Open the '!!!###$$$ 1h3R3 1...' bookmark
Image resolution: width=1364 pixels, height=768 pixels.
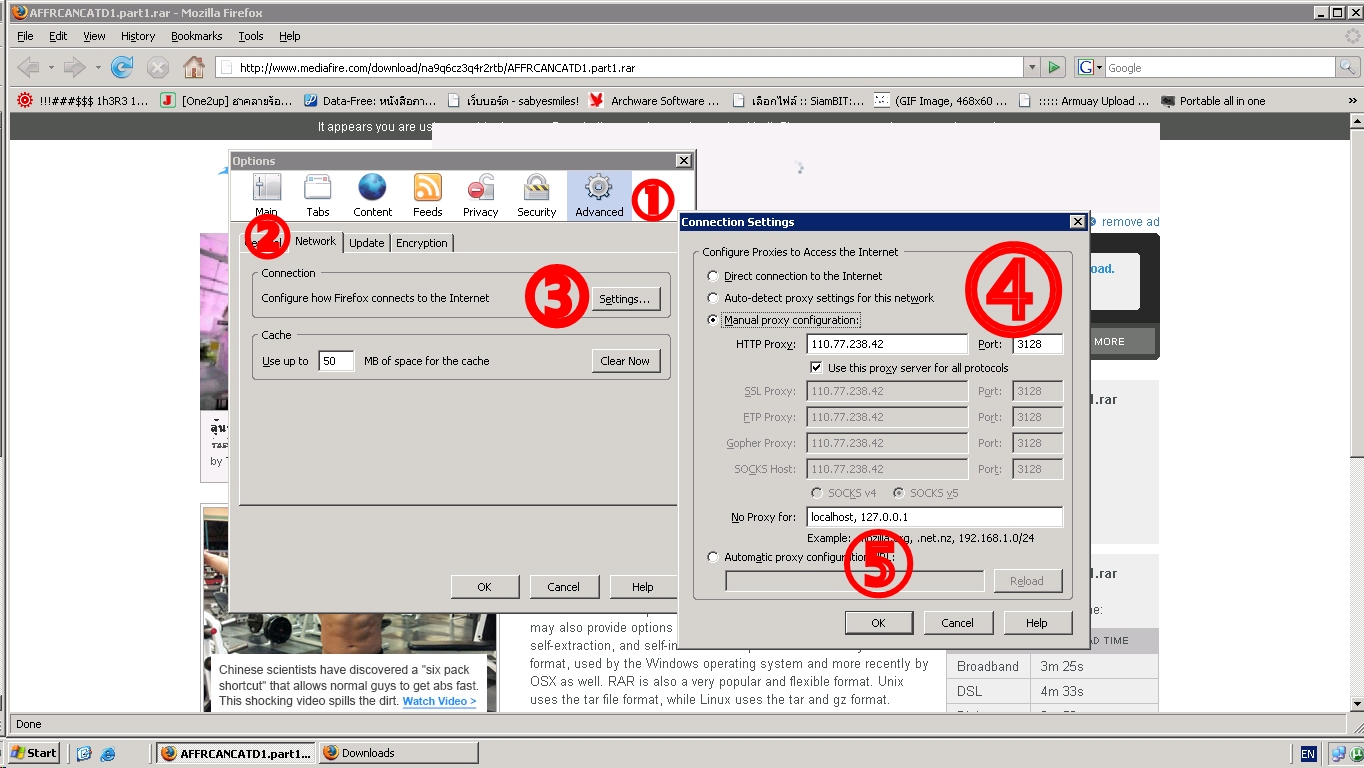tap(82, 101)
